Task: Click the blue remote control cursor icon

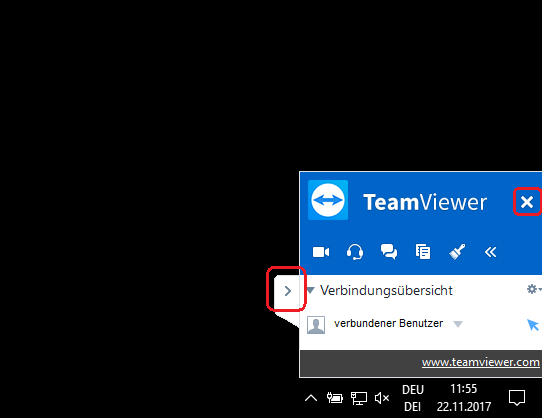Action: [x=533, y=325]
